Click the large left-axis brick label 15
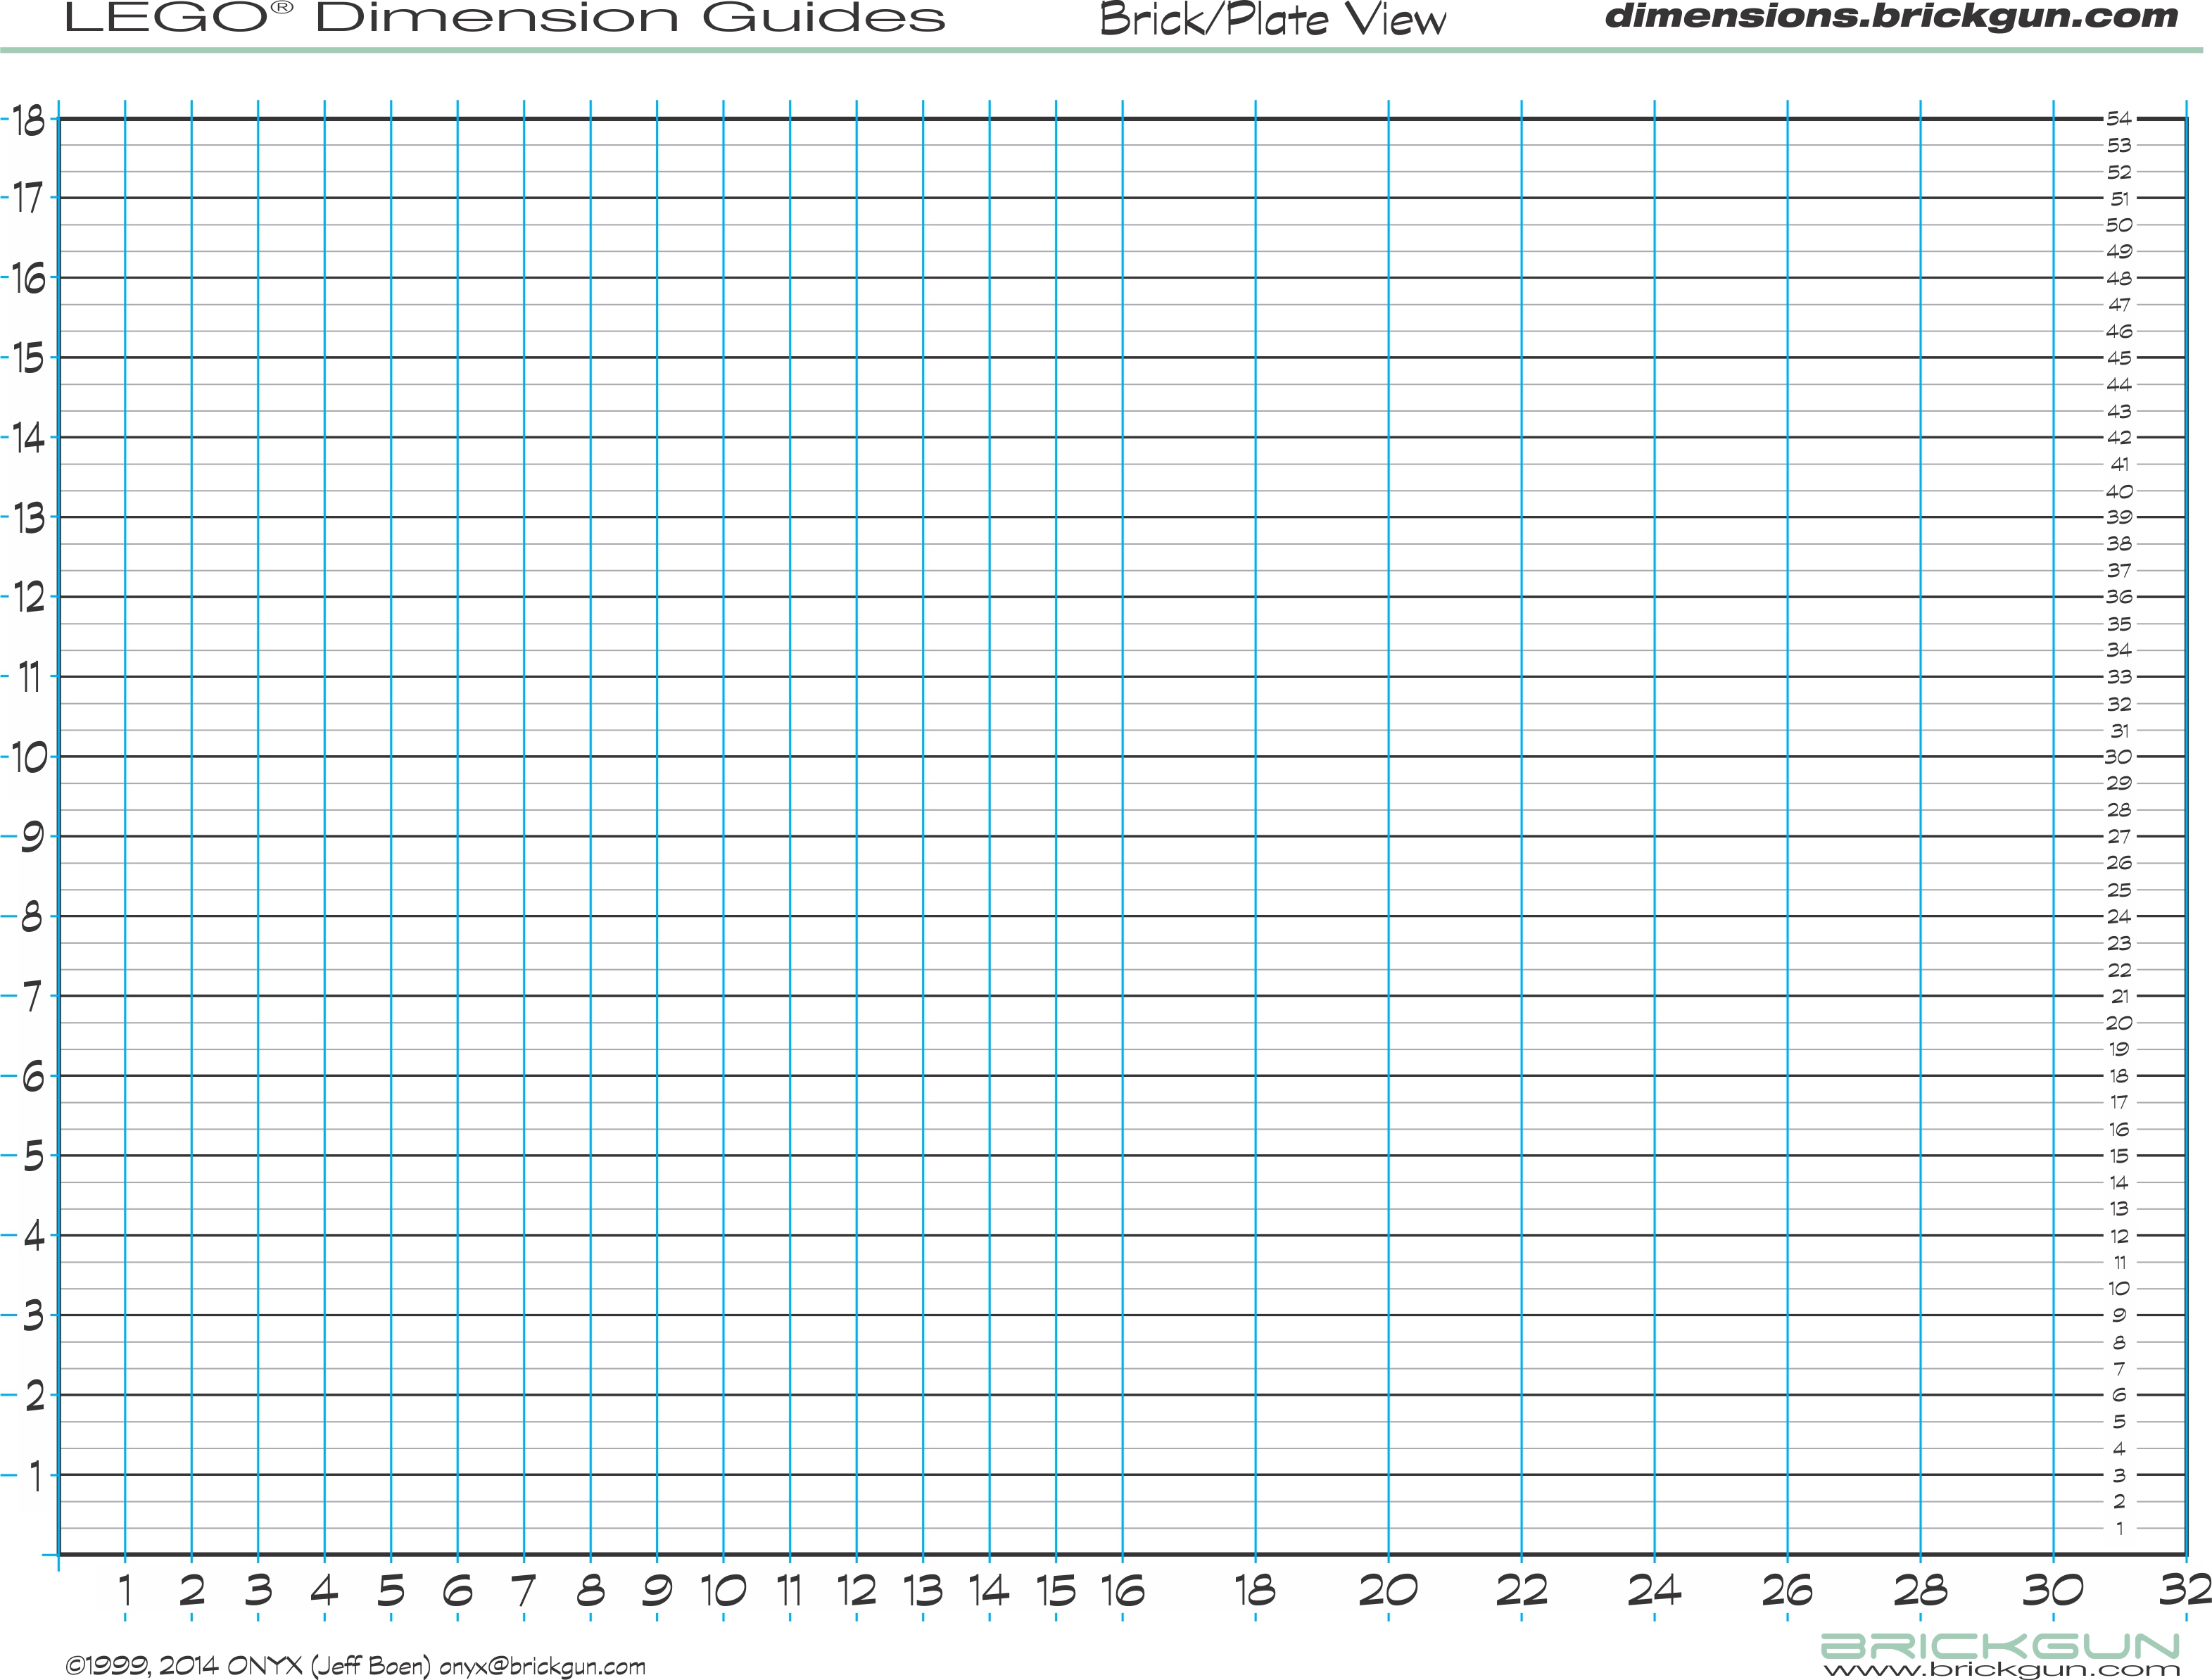2212x1680 pixels. pyautogui.click(x=29, y=358)
